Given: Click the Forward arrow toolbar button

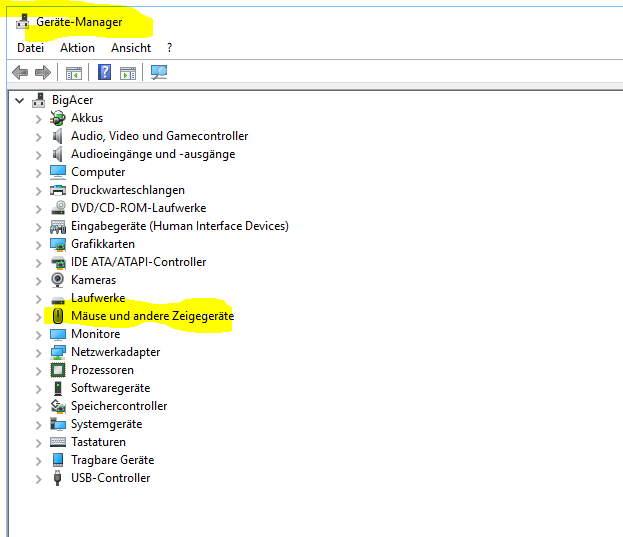Looking at the screenshot, I should [x=43, y=73].
